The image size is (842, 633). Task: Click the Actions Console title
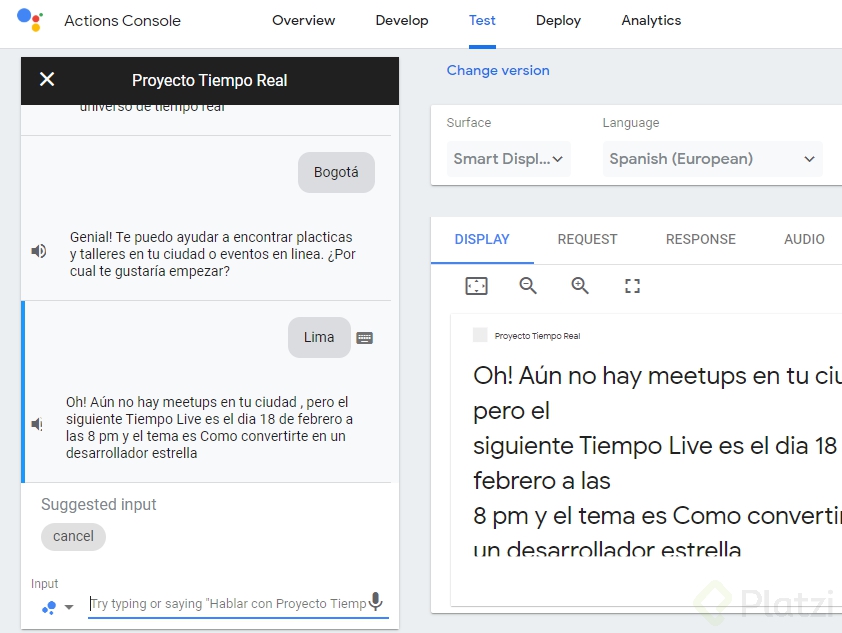point(122,20)
